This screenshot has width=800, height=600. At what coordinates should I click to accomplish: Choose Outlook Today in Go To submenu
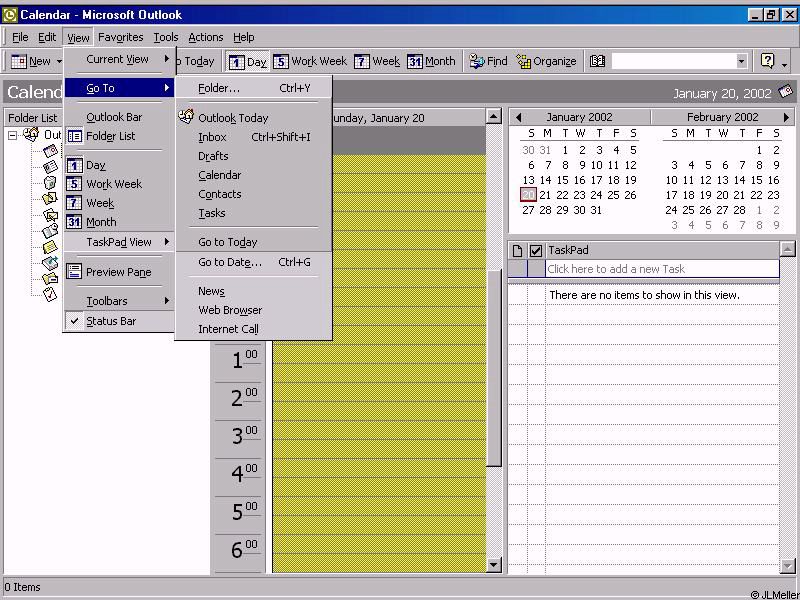(x=233, y=118)
